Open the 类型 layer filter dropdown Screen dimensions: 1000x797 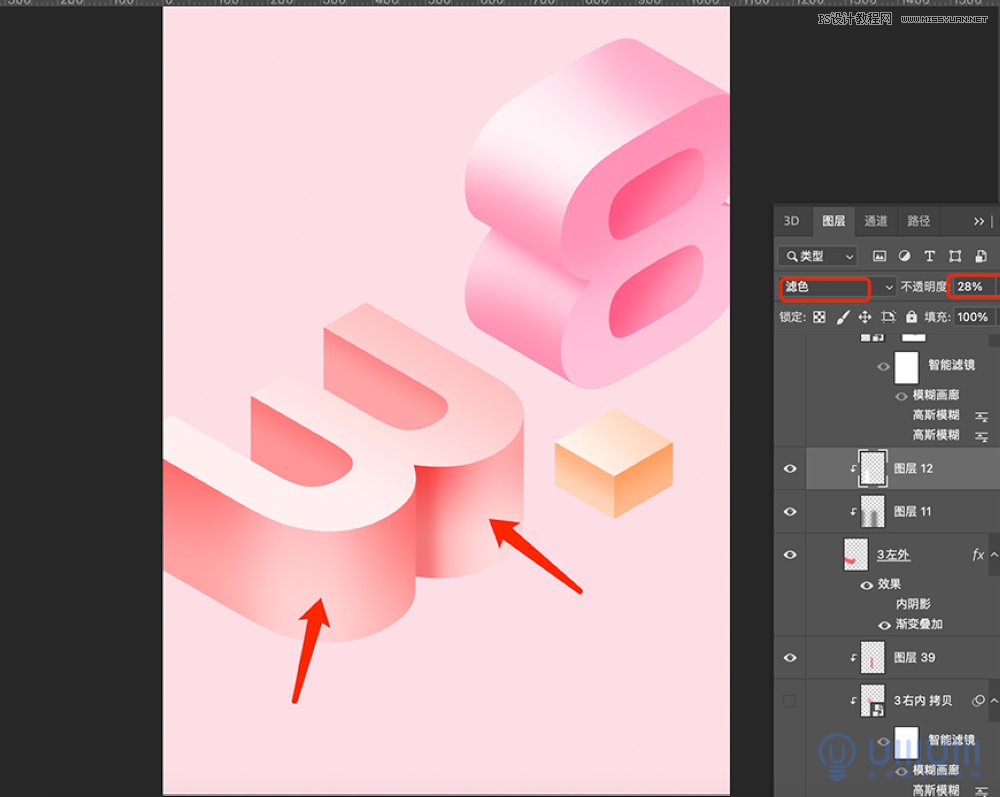tap(819, 256)
